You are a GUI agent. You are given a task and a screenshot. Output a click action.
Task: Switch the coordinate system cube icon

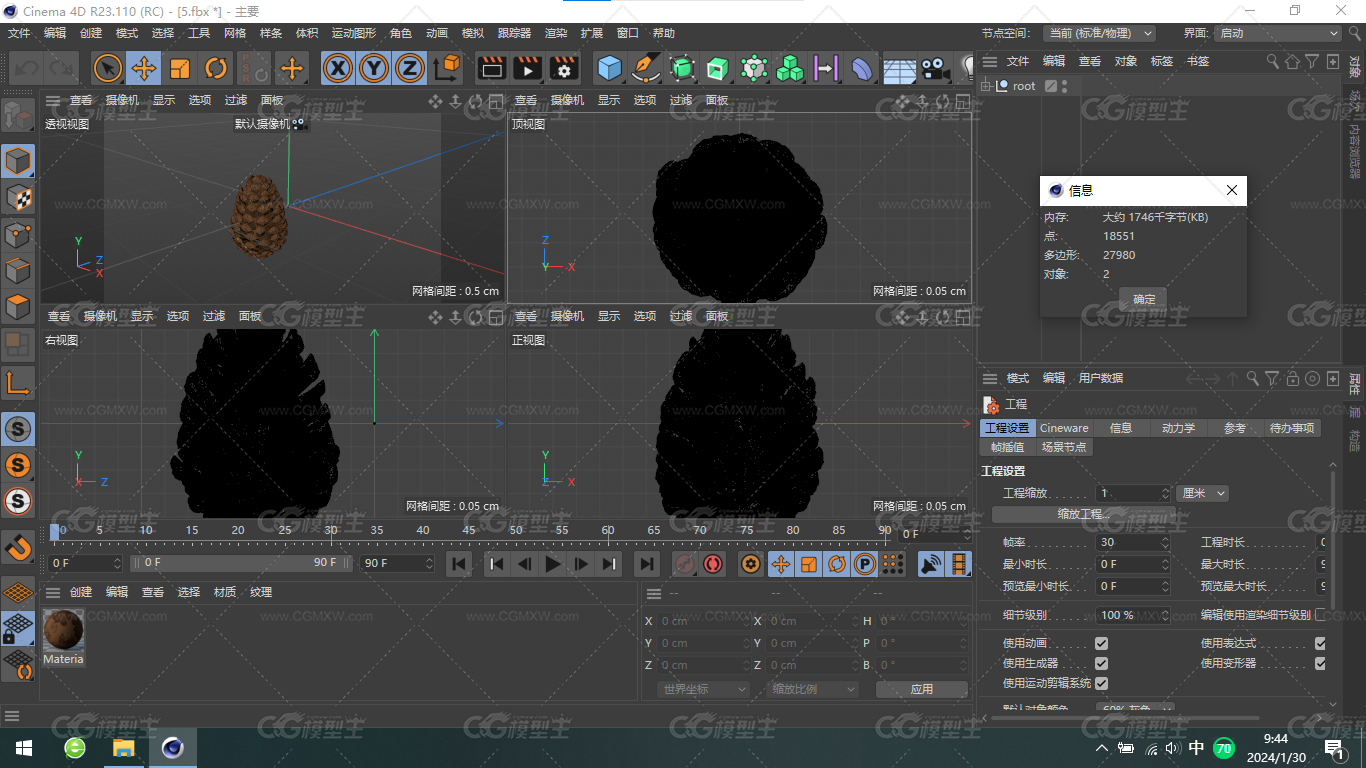click(x=448, y=68)
